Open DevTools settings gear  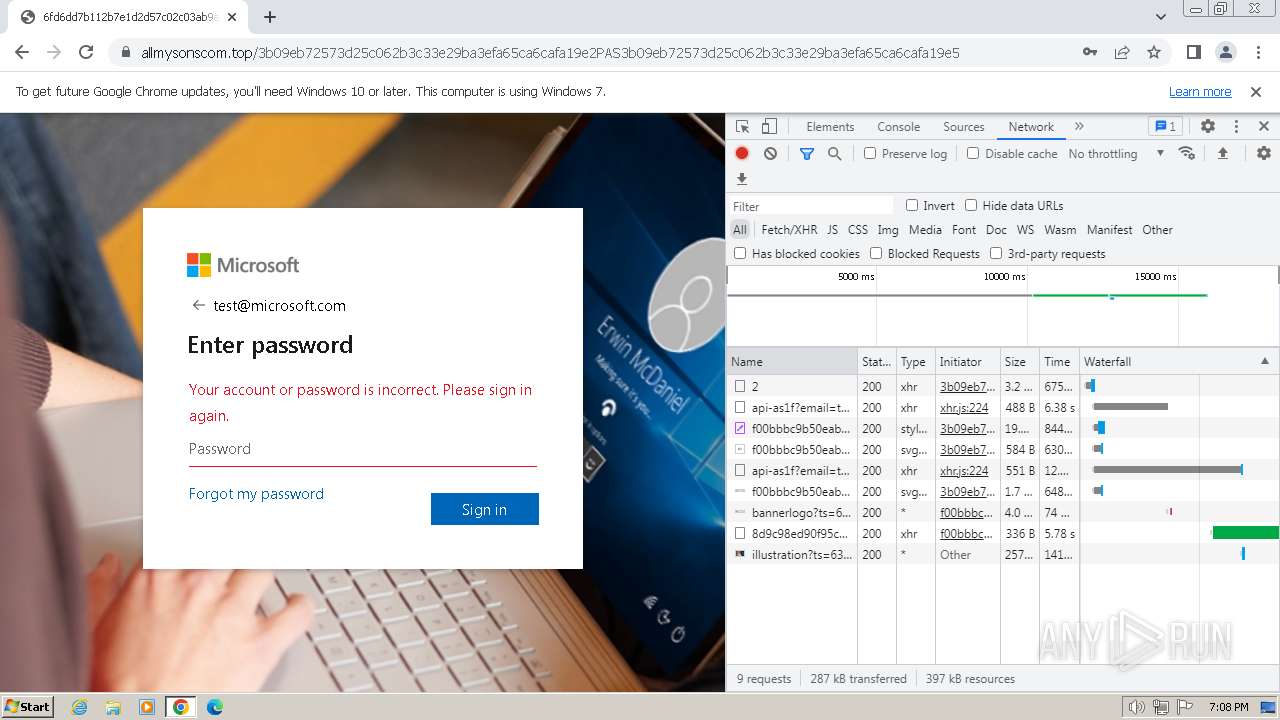pos(1208,127)
